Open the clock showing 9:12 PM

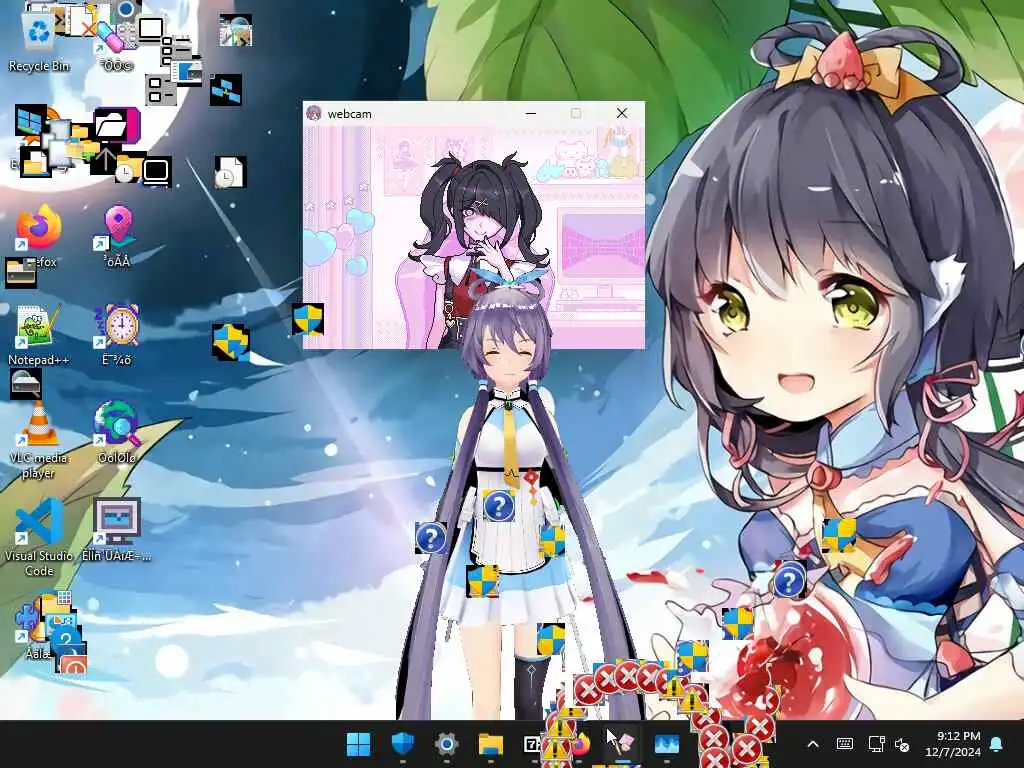(953, 744)
